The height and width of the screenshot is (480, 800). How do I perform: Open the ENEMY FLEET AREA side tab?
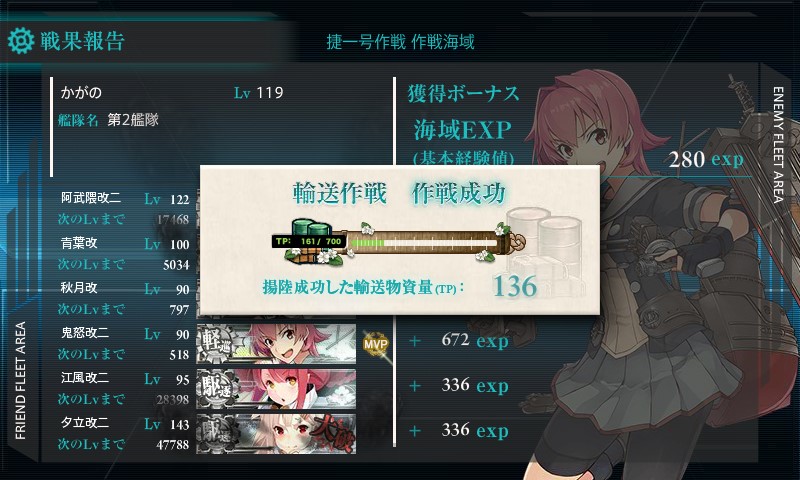click(778, 145)
